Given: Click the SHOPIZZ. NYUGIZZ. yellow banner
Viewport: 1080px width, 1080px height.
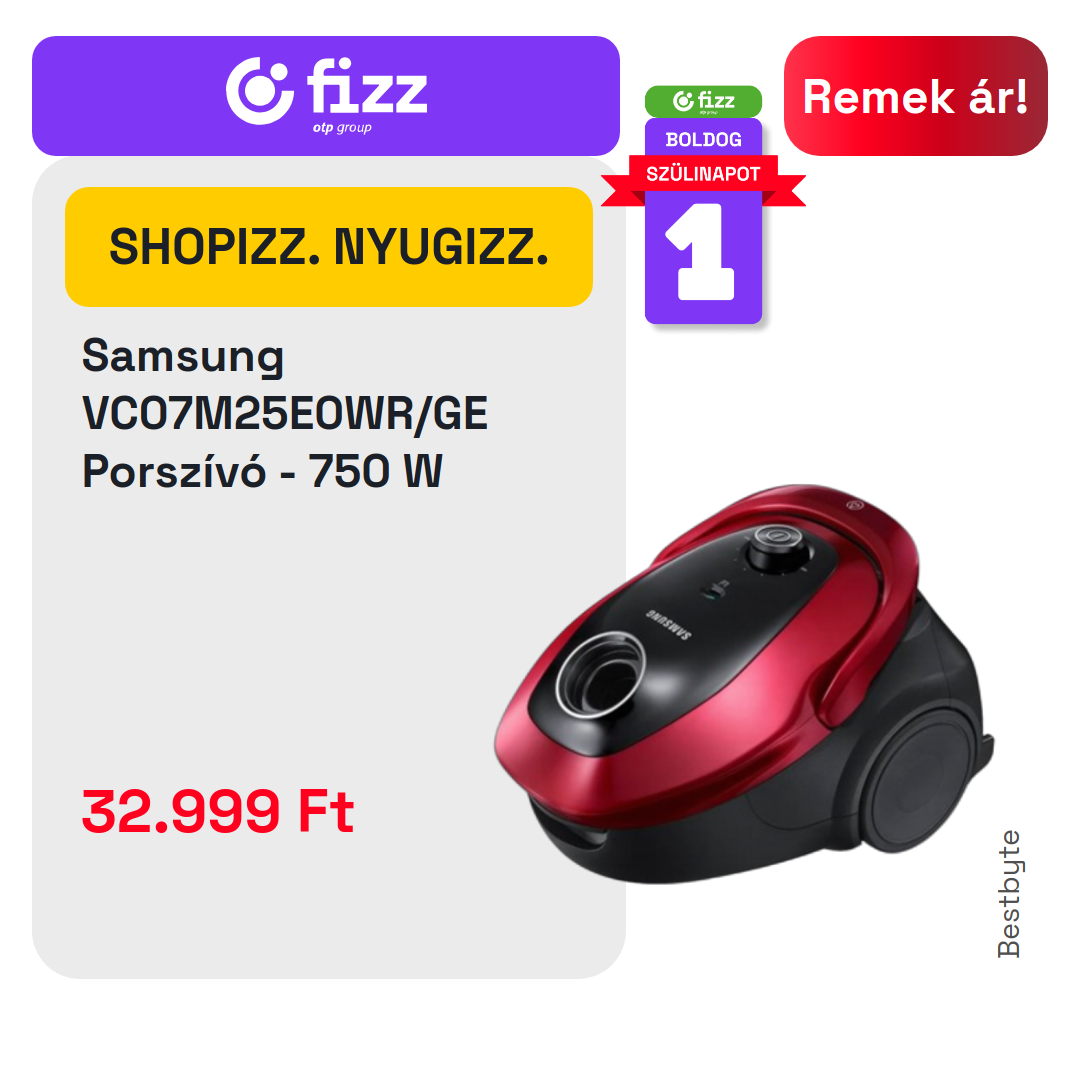Looking at the screenshot, I should pos(329,247).
